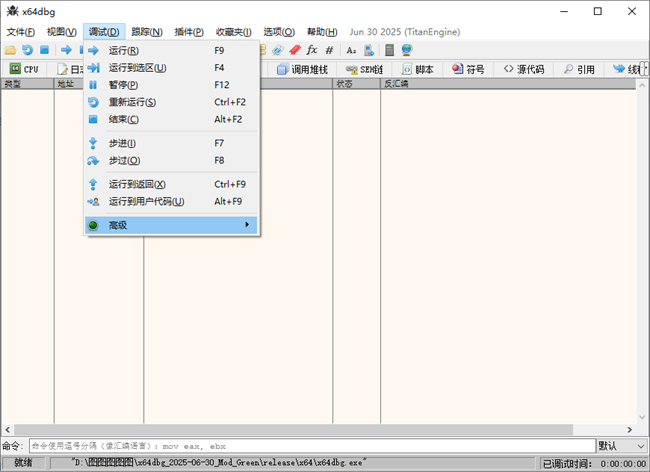Open the 默认 command type dropdown
The height and width of the screenshot is (472, 650).
(621, 445)
